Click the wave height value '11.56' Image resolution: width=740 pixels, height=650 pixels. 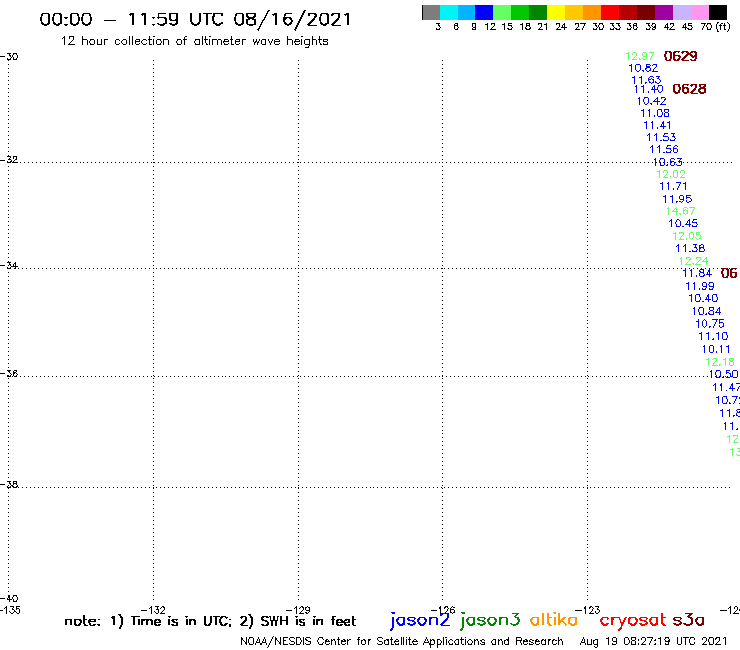tap(664, 149)
